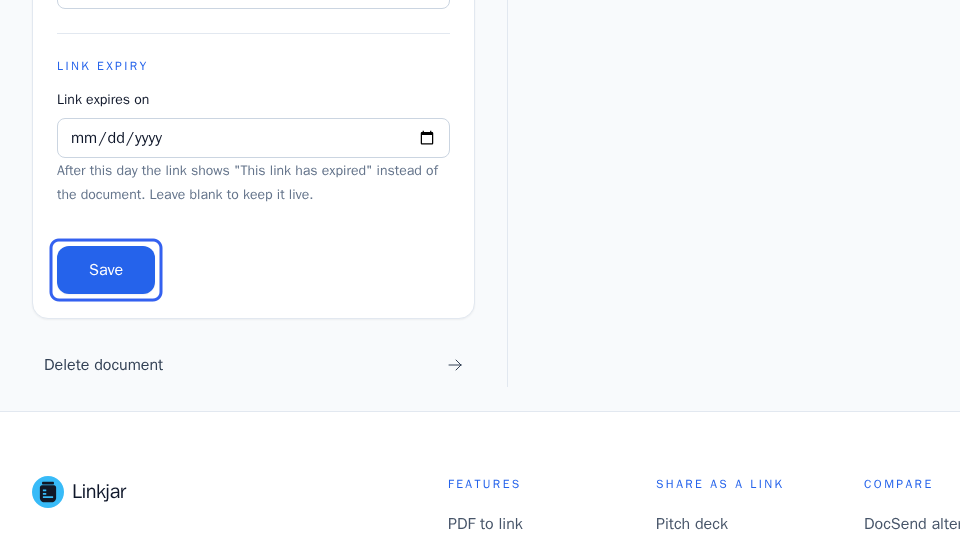The image size is (960, 540).
Task: Focus the Link expires on date field
Action: pyautogui.click(x=253, y=138)
